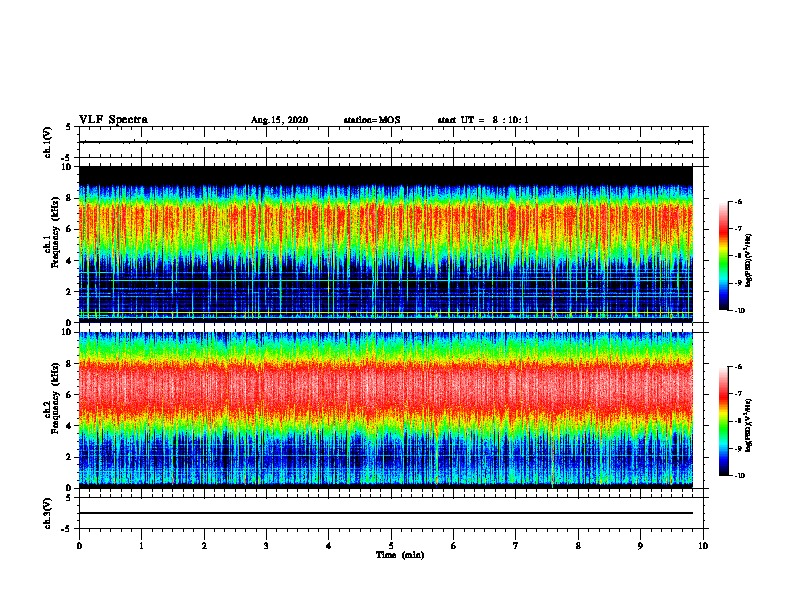Click the ch.2 colorbar "log(PSD)" unit label
792x612 pixels.
(749, 426)
